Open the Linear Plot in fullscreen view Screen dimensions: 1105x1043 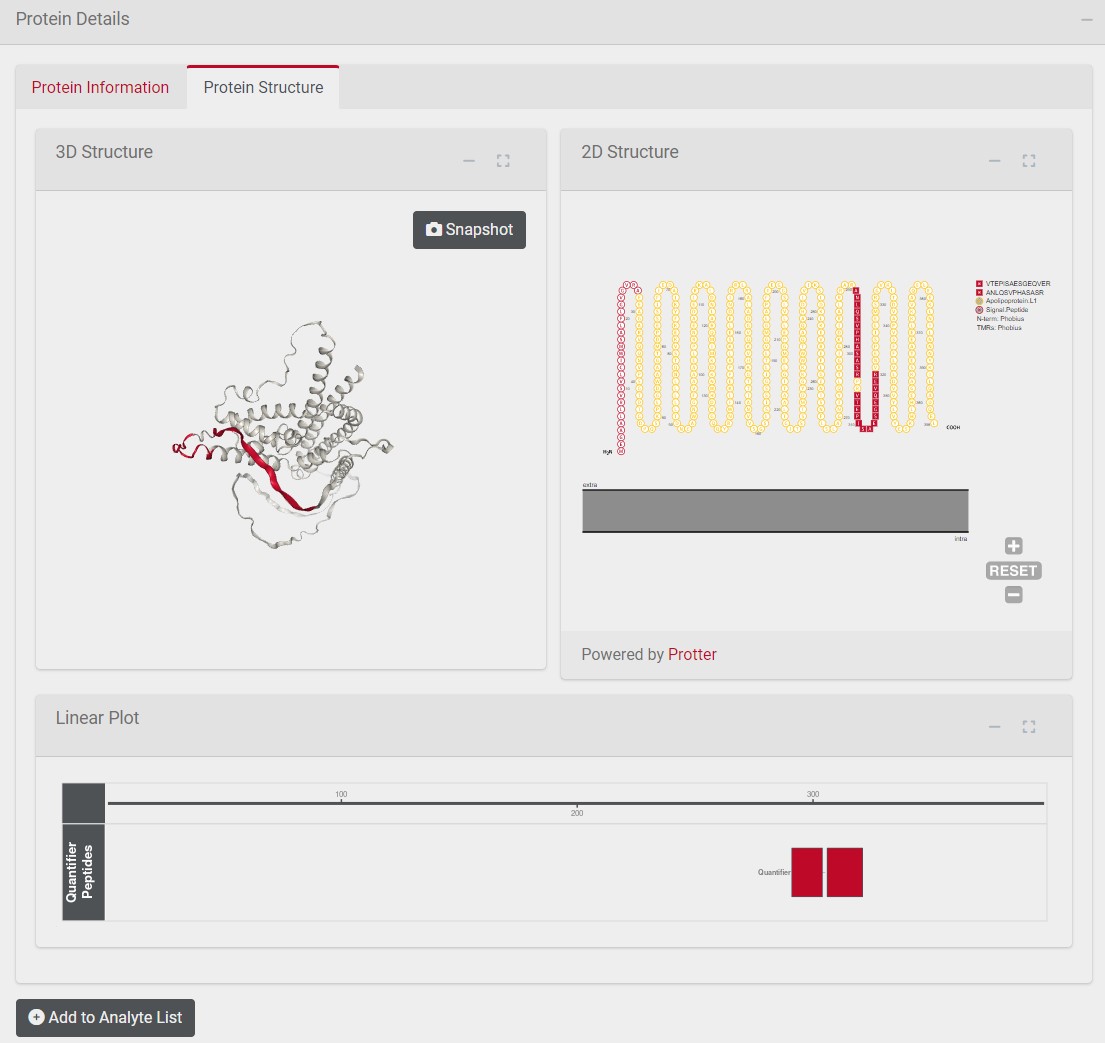1029,727
